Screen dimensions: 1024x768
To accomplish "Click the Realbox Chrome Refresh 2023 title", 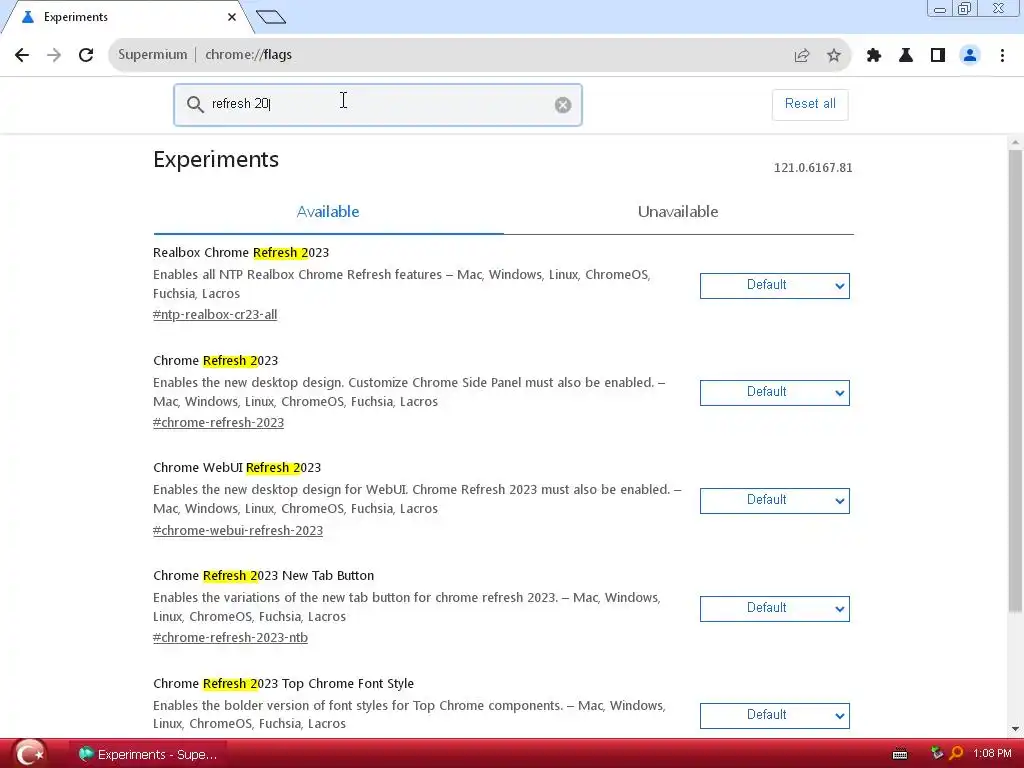I will tap(241, 253).
